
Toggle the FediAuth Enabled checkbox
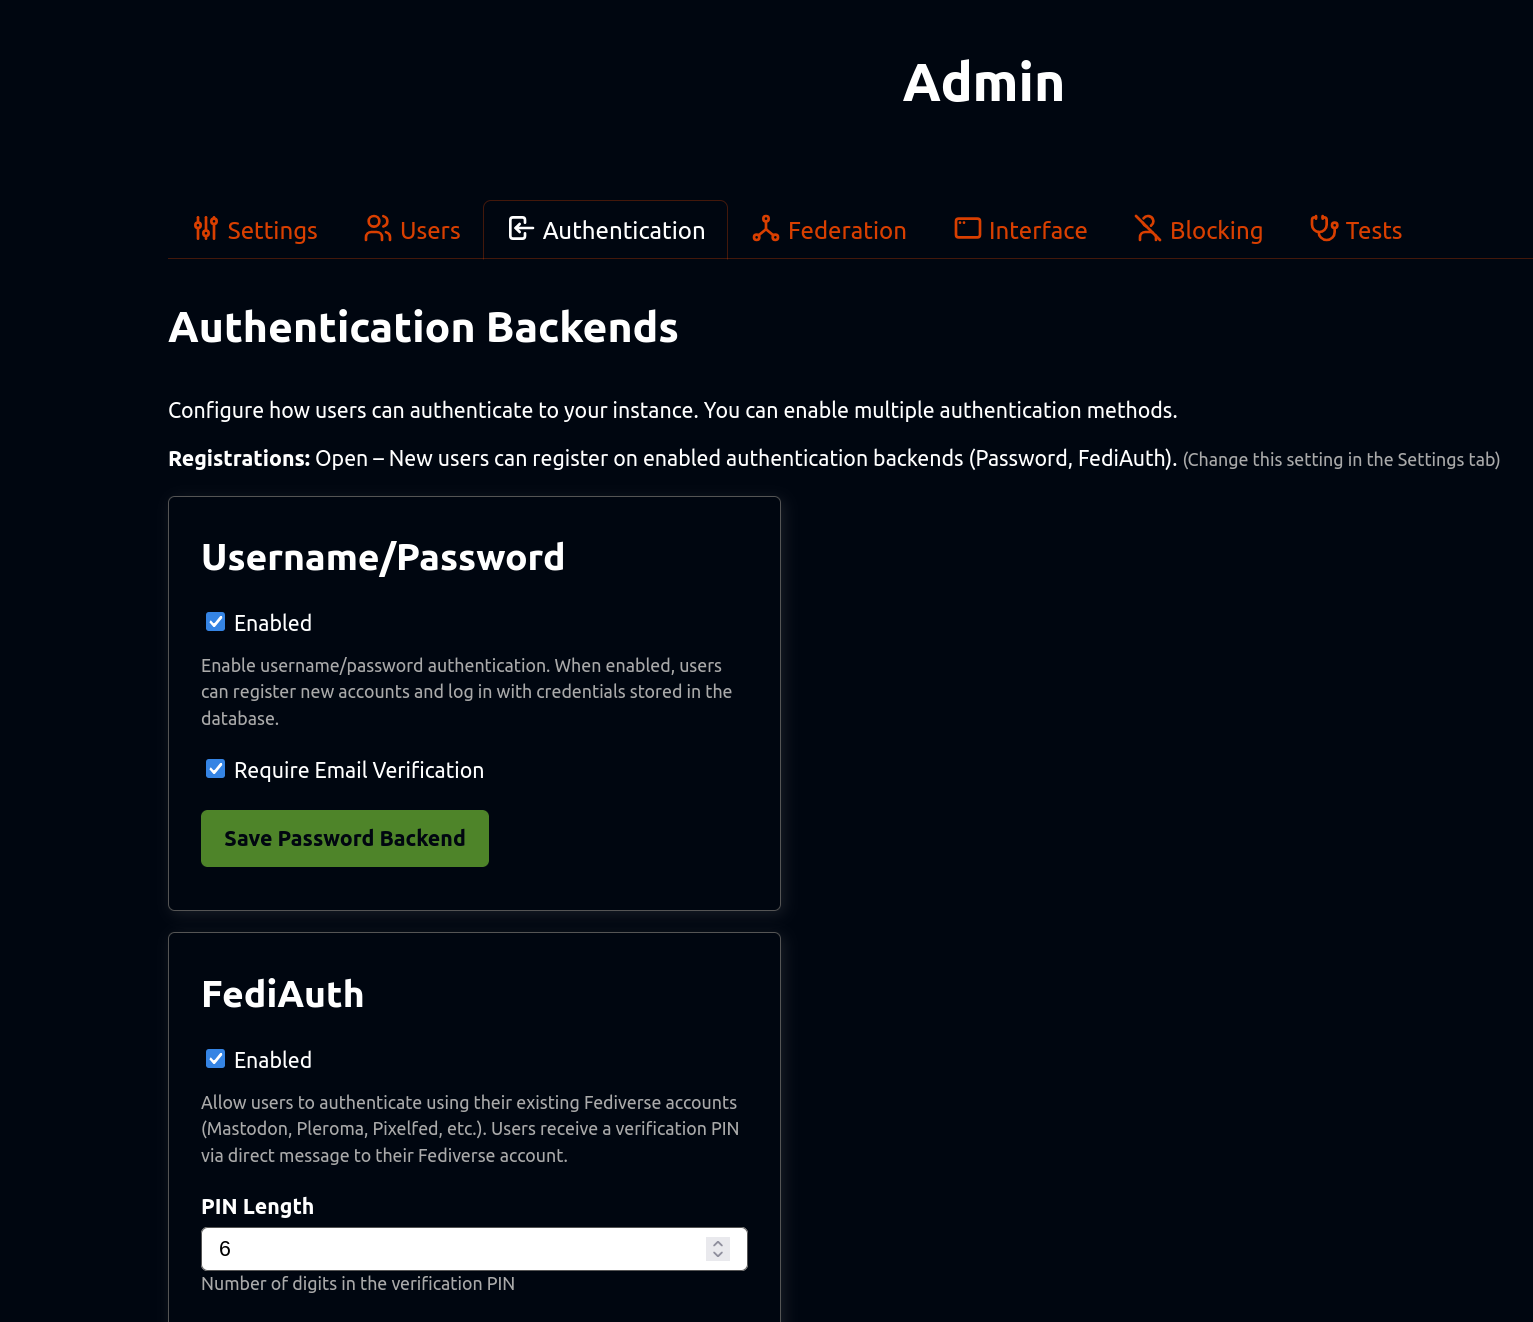coord(216,1059)
